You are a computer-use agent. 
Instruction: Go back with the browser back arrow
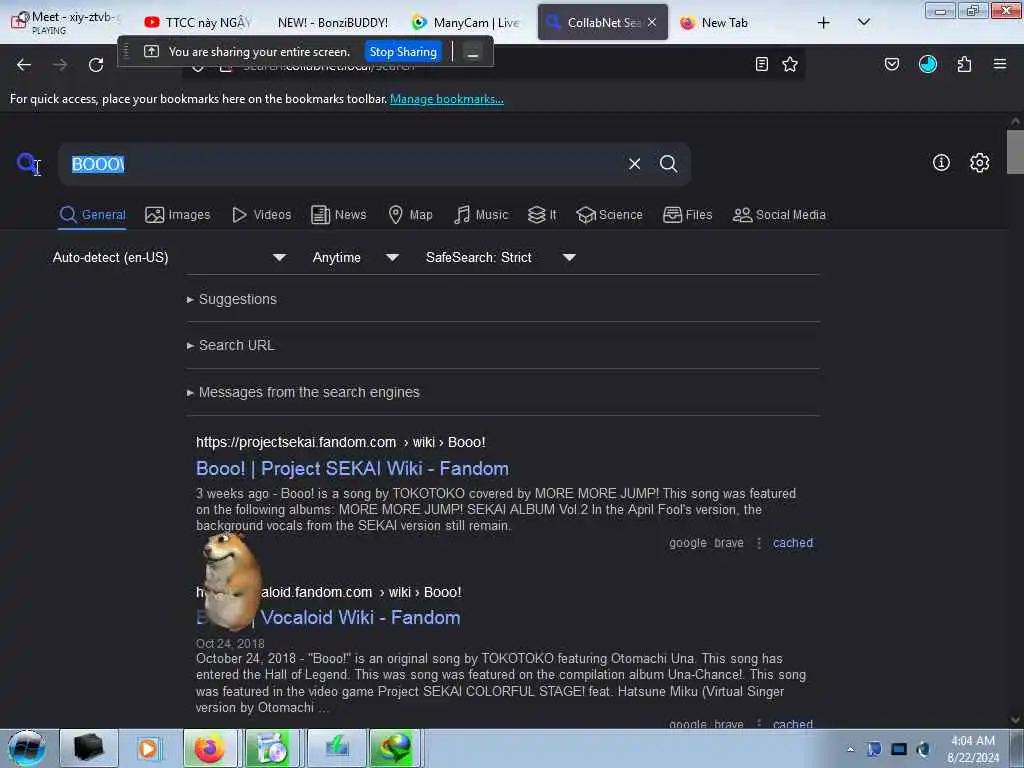[x=24, y=65]
